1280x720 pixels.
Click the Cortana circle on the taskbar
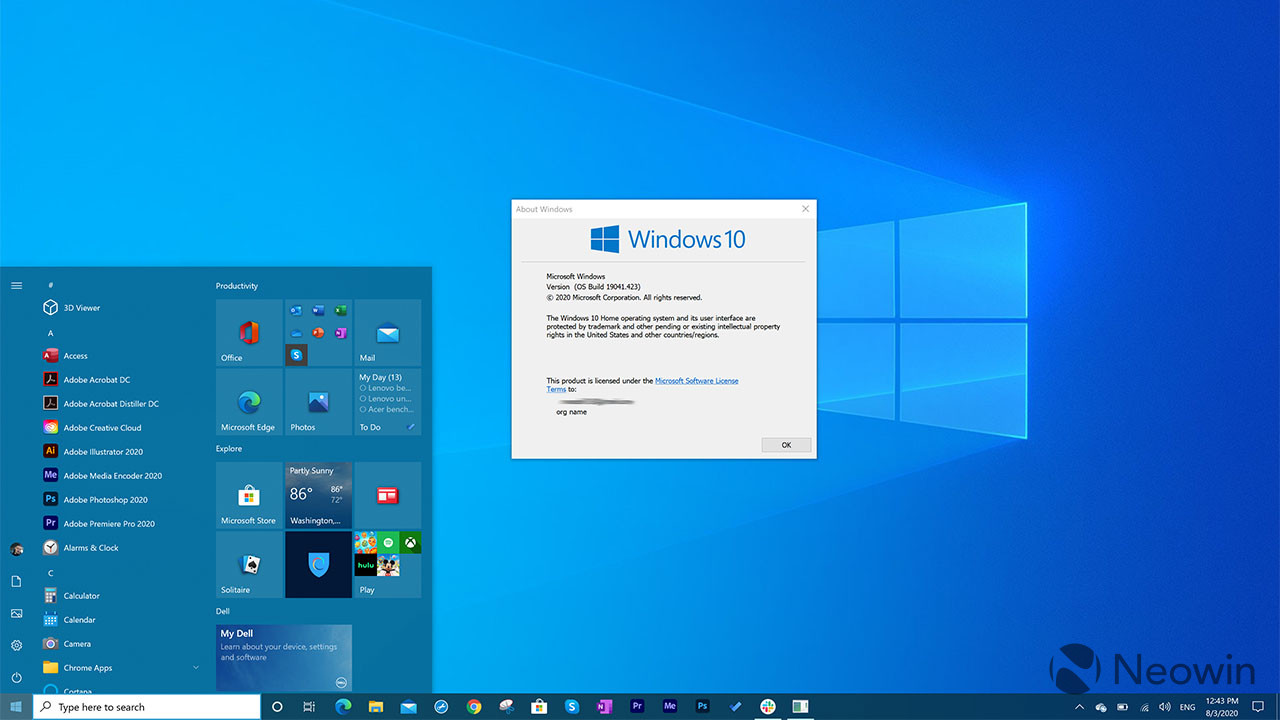(x=277, y=707)
